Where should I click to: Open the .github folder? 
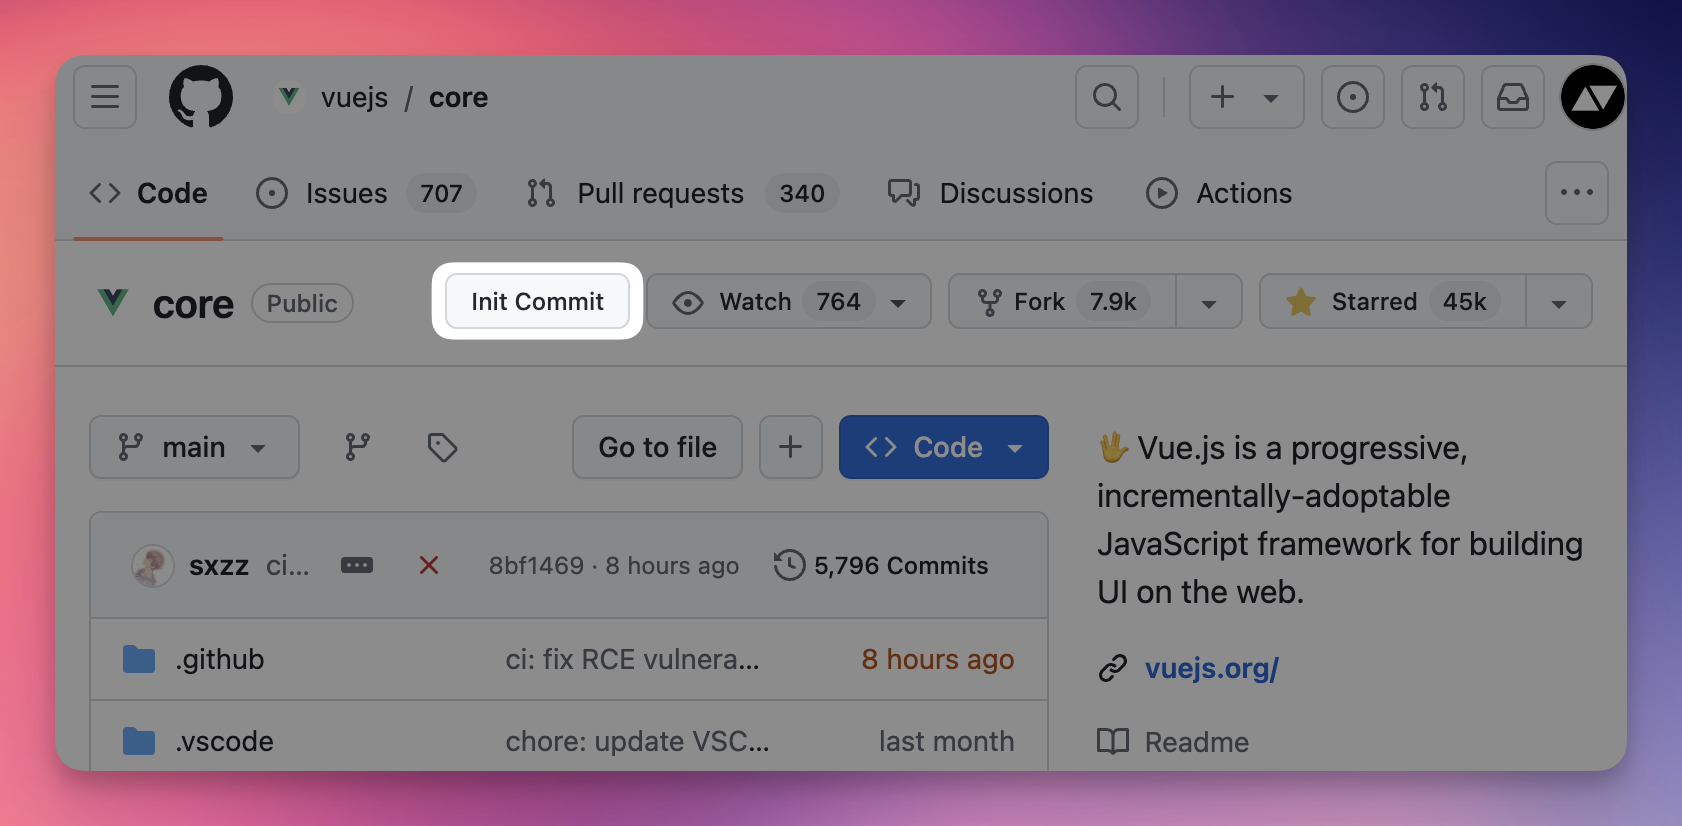(220, 660)
